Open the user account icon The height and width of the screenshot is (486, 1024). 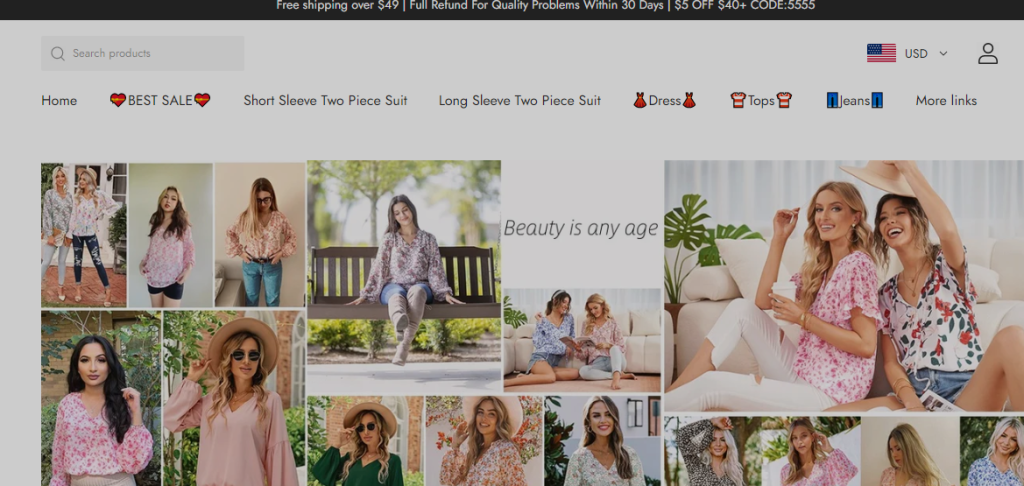click(987, 54)
